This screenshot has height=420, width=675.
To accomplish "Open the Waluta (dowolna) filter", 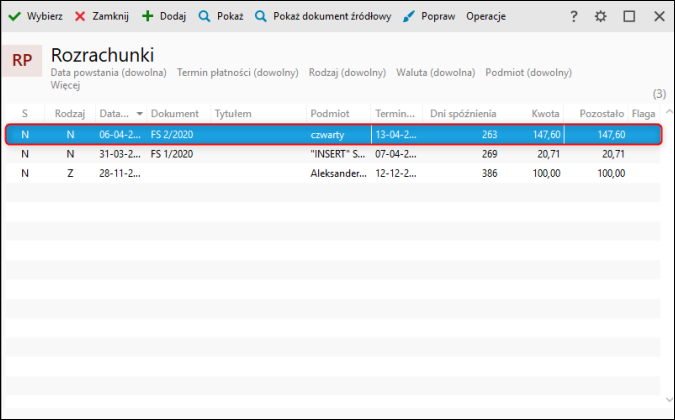I will coord(436,73).
